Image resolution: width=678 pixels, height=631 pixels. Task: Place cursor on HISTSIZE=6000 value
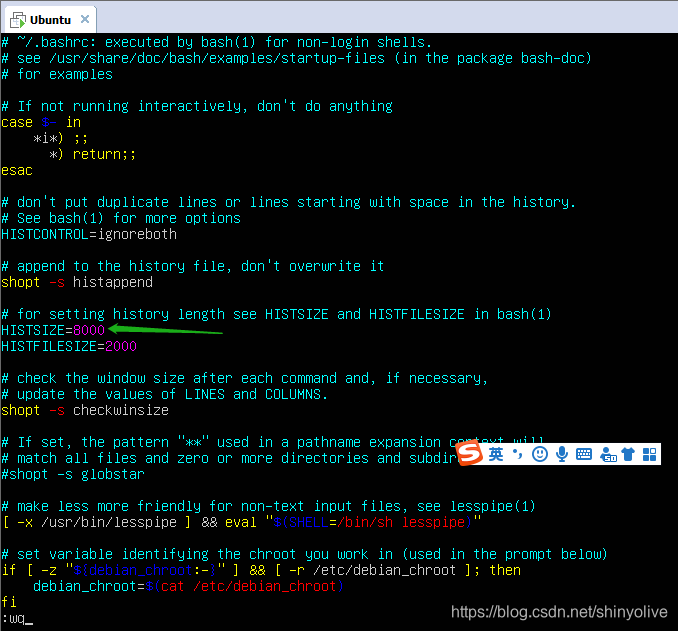click(88, 330)
